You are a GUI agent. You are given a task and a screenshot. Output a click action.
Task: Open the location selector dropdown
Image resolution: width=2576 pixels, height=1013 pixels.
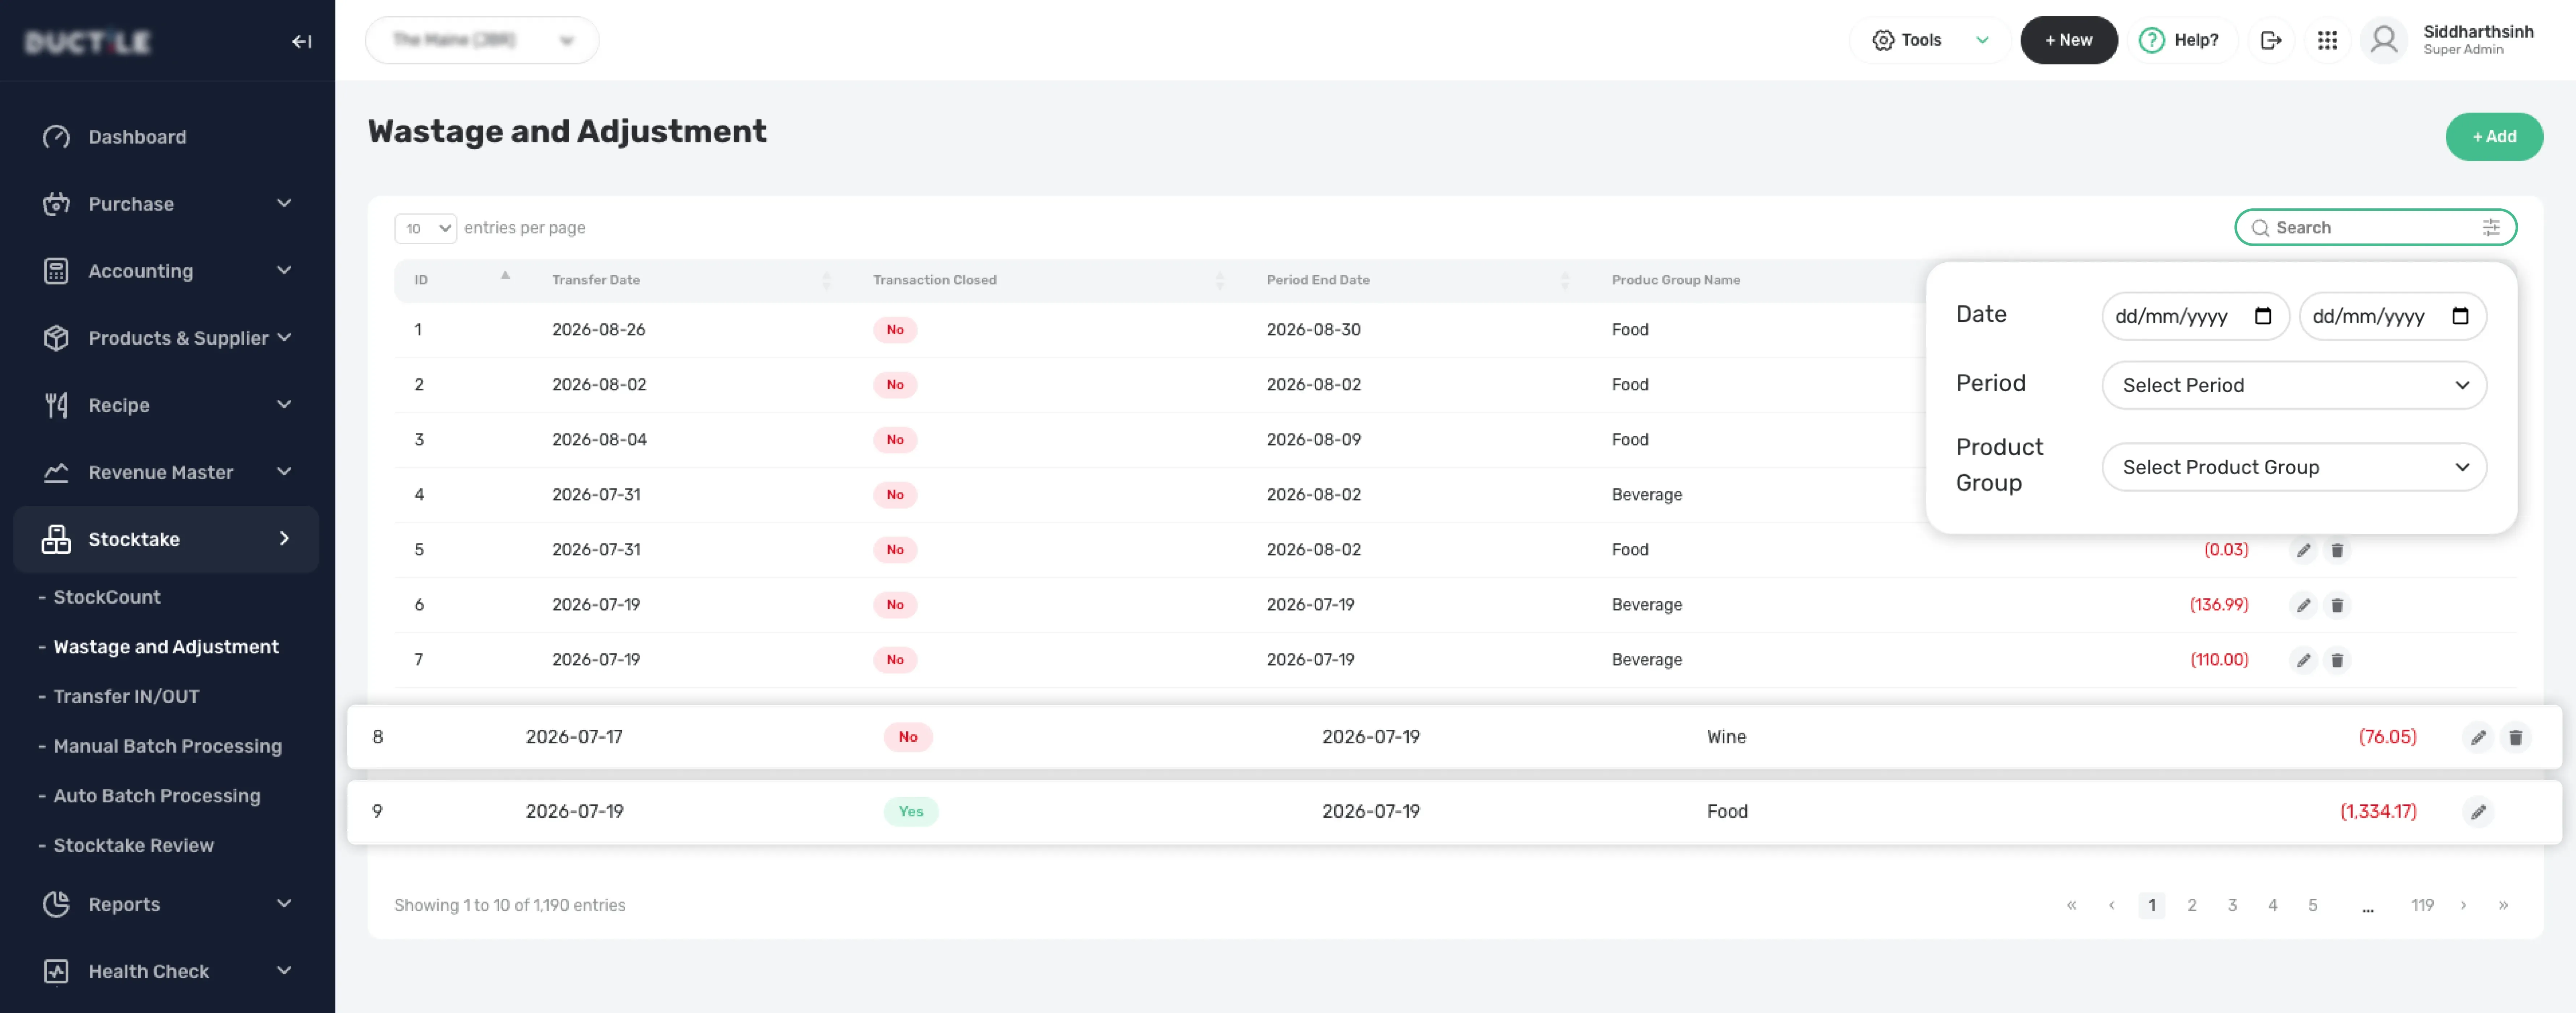pyautogui.click(x=482, y=40)
